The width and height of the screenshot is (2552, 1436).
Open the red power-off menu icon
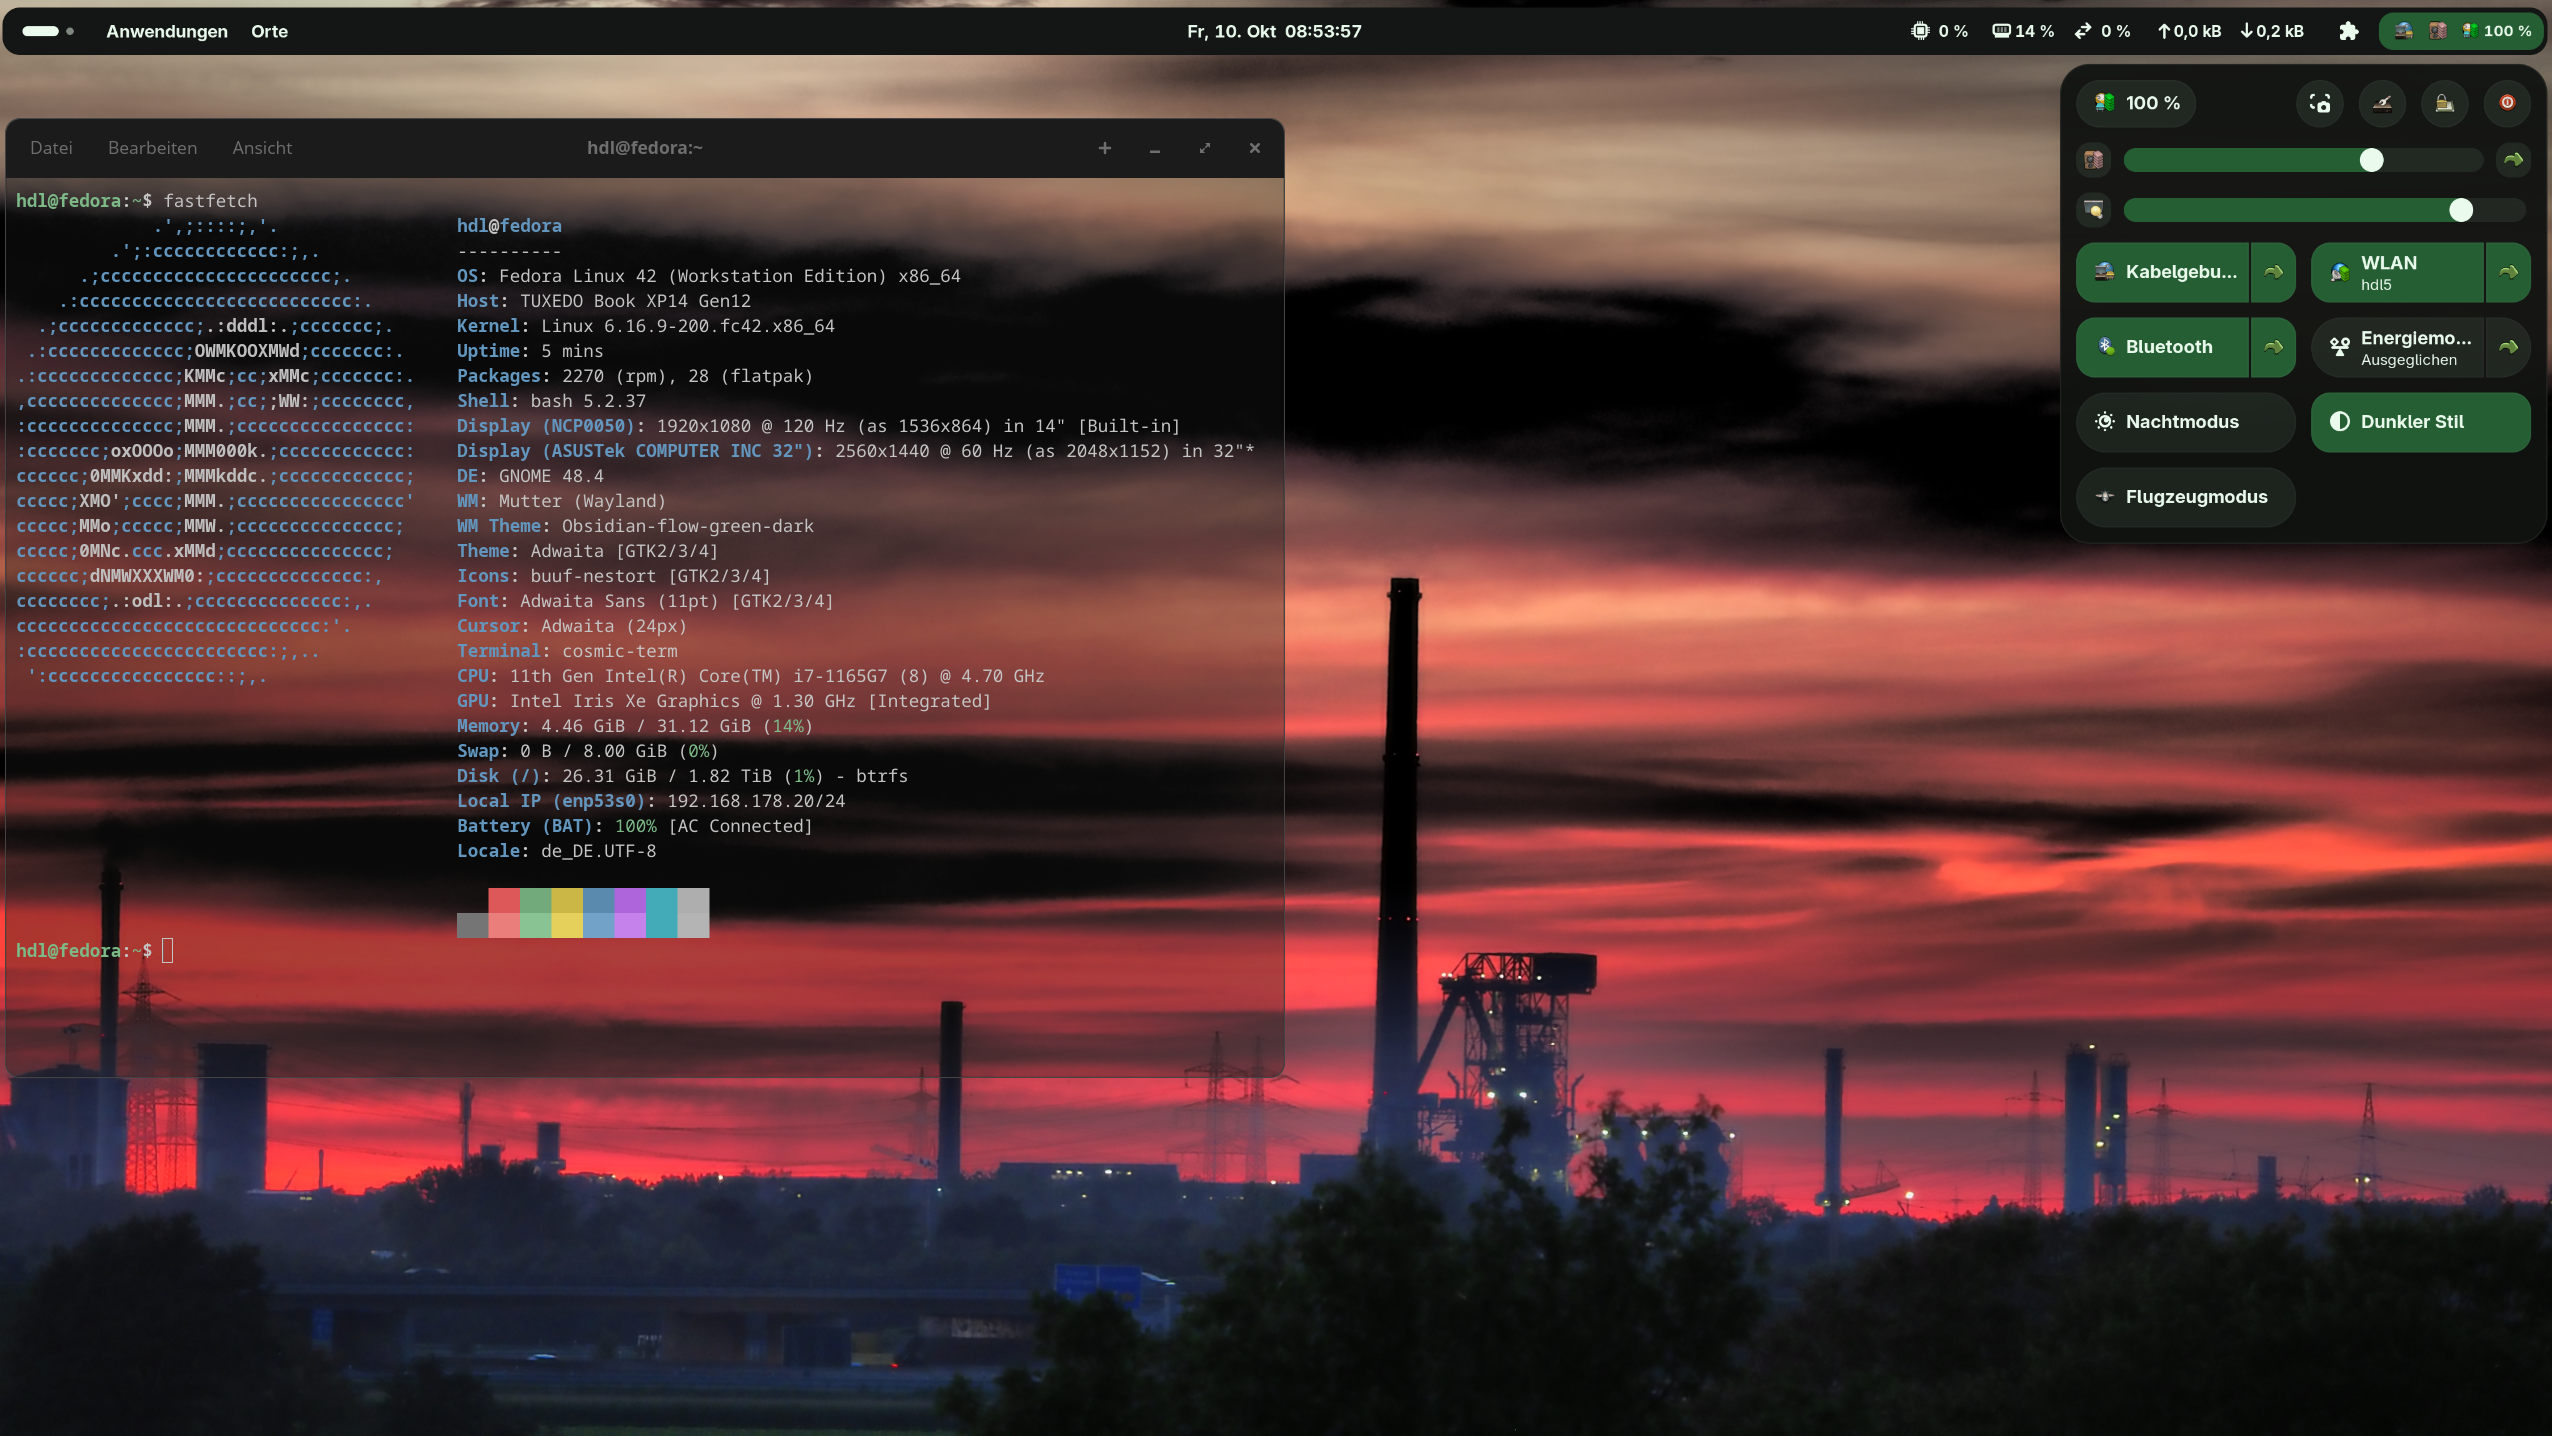[2507, 103]
